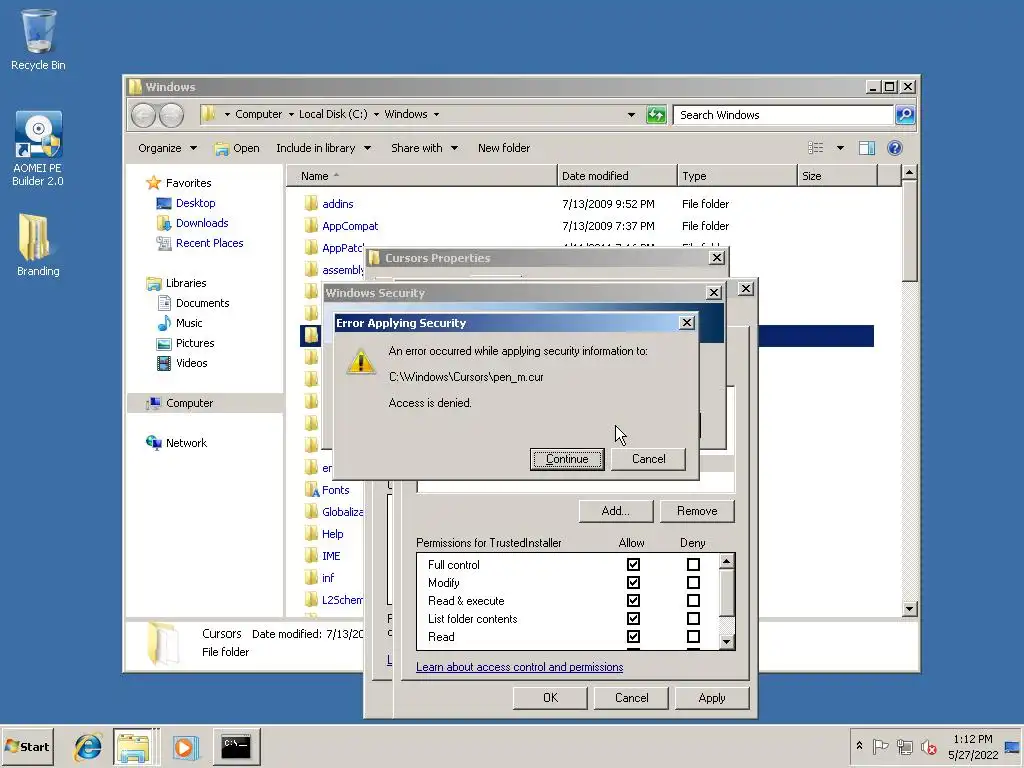Toggle Deny List folder contents checkbox
This screenshot has width=1024, height=768.
pyautogui.click(x=693, y=618)
